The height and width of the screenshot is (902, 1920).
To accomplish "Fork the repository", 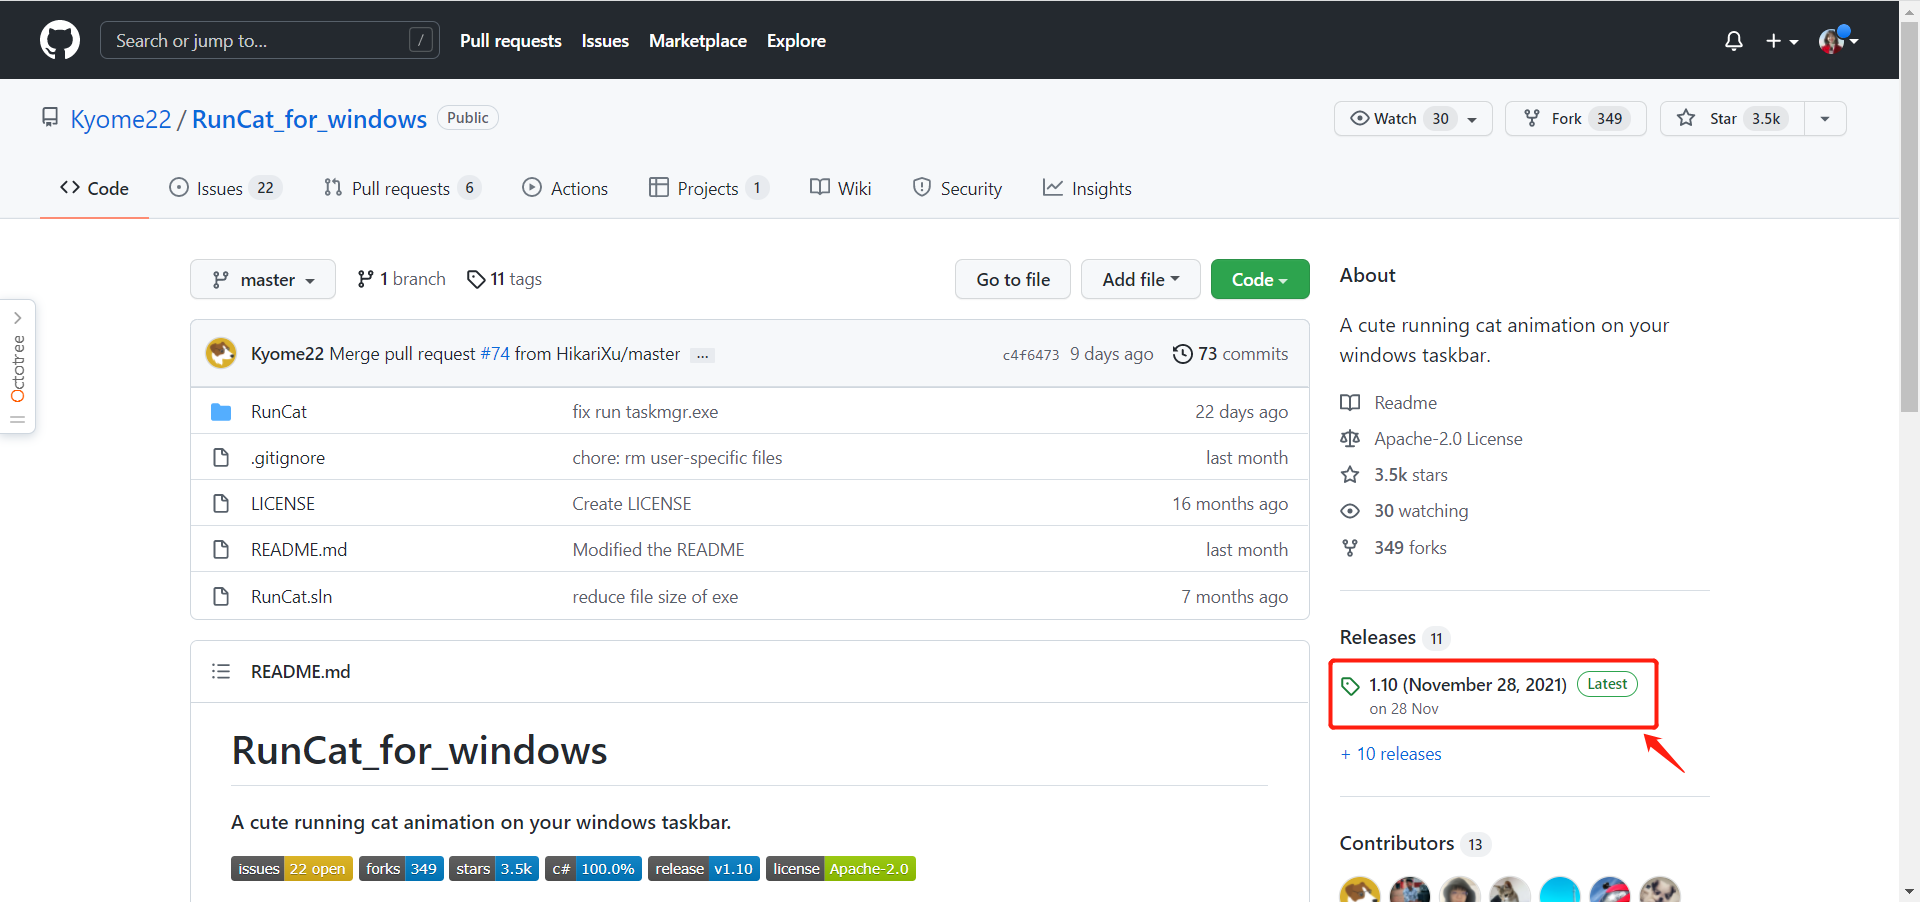I will 1575,118.
